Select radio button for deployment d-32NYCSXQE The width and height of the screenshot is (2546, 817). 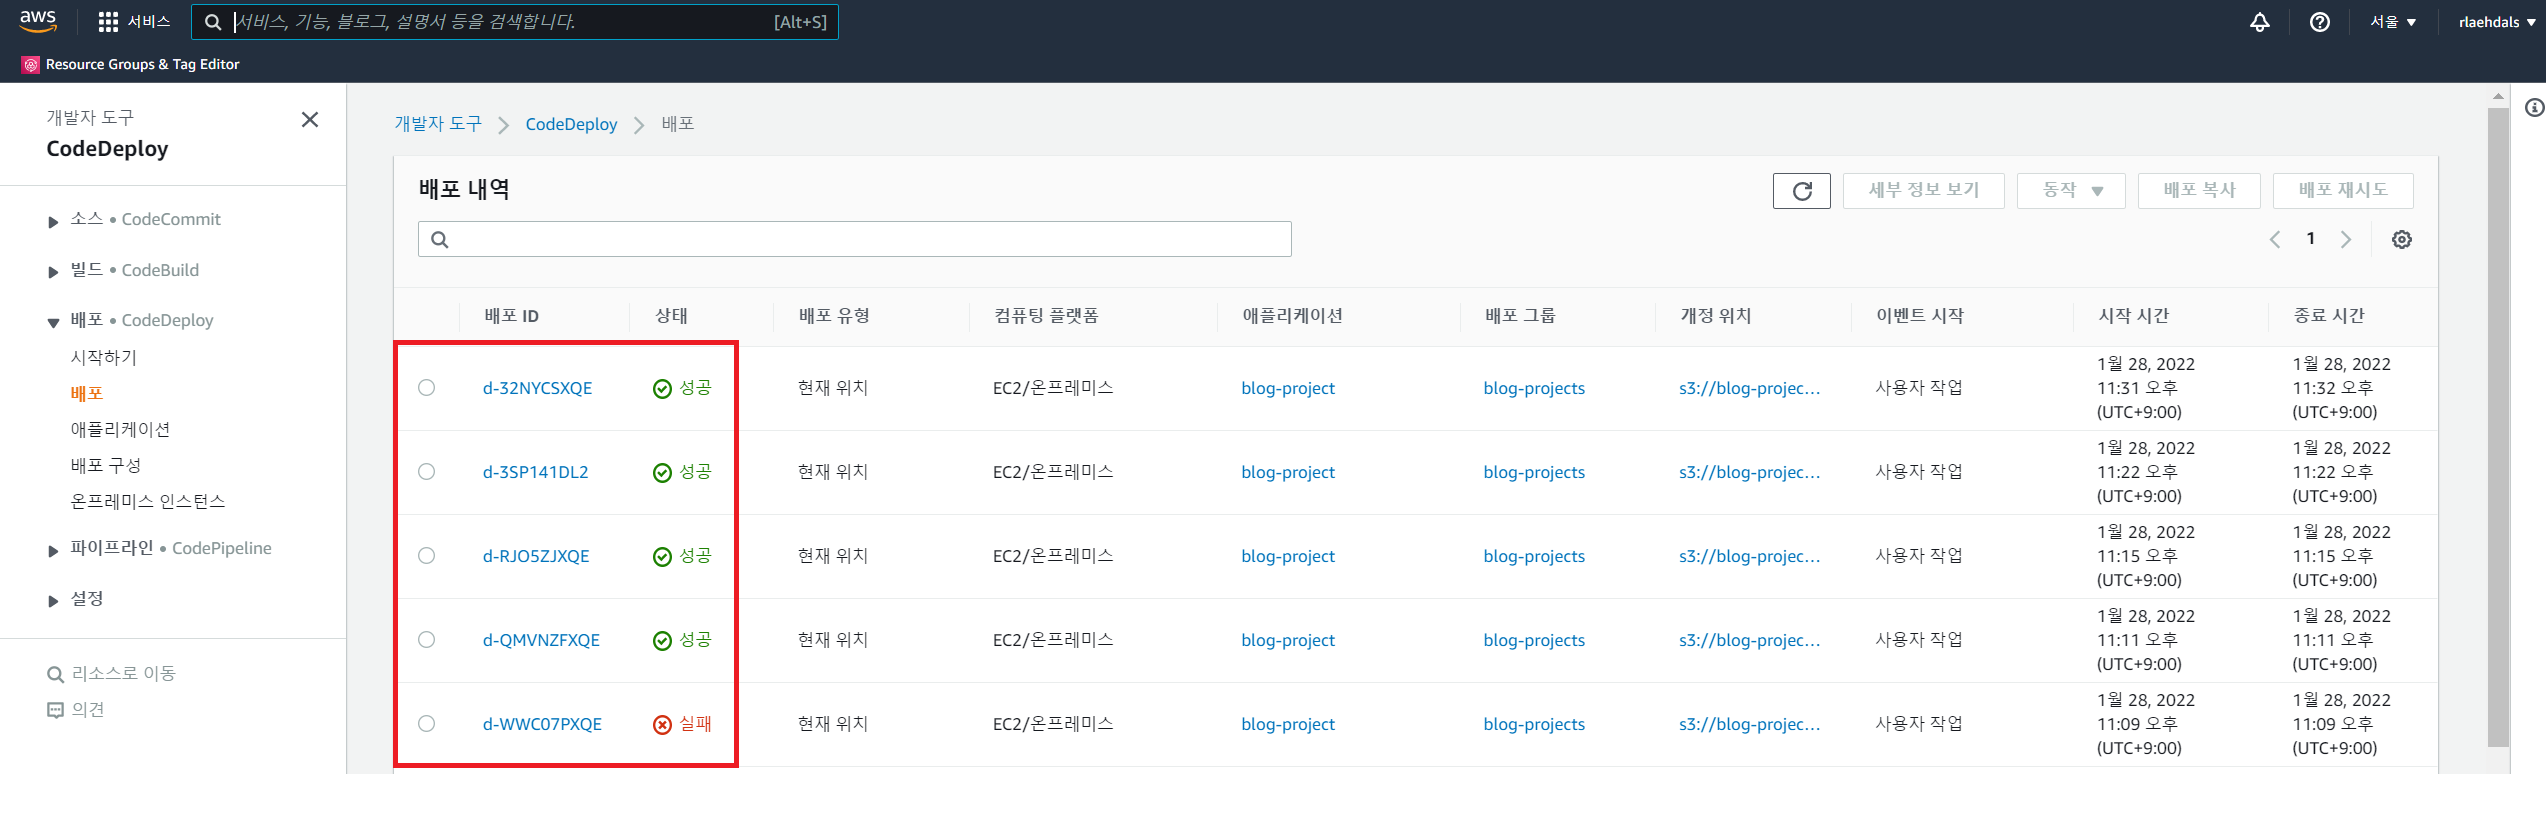tap(427, 388)
